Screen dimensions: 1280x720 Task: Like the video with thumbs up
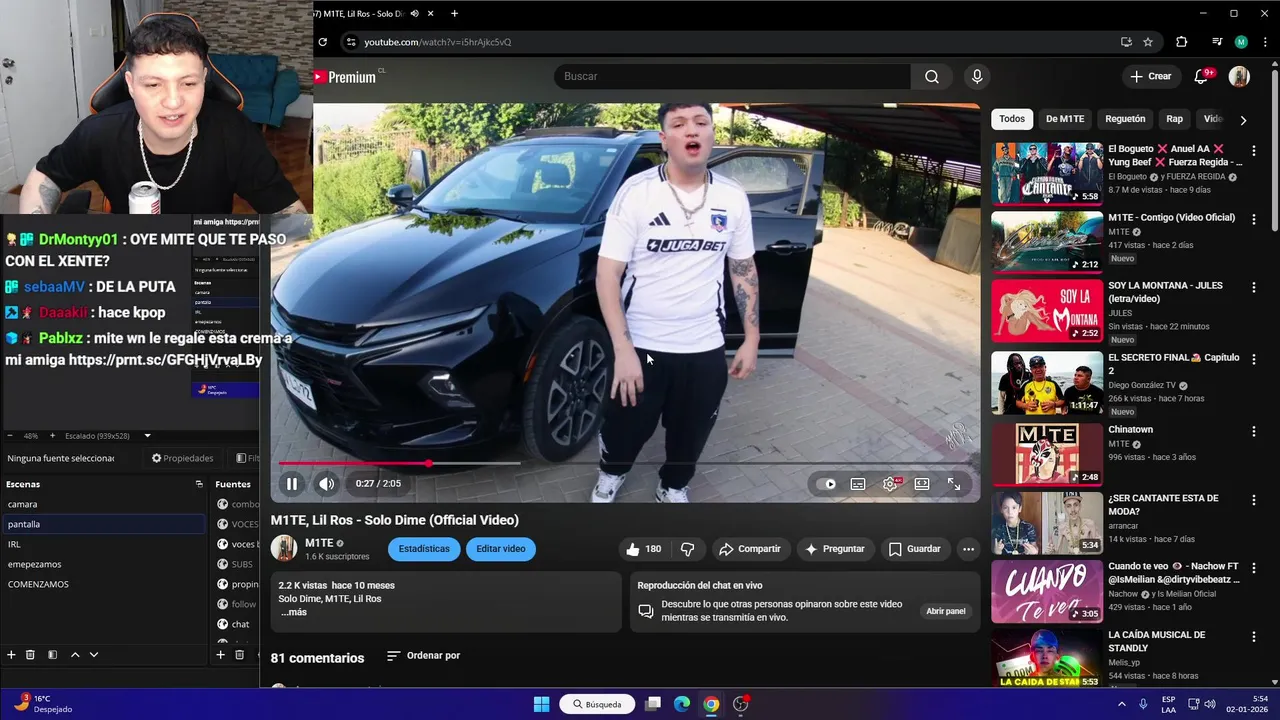pyautogui.click(x=644, y=549)
